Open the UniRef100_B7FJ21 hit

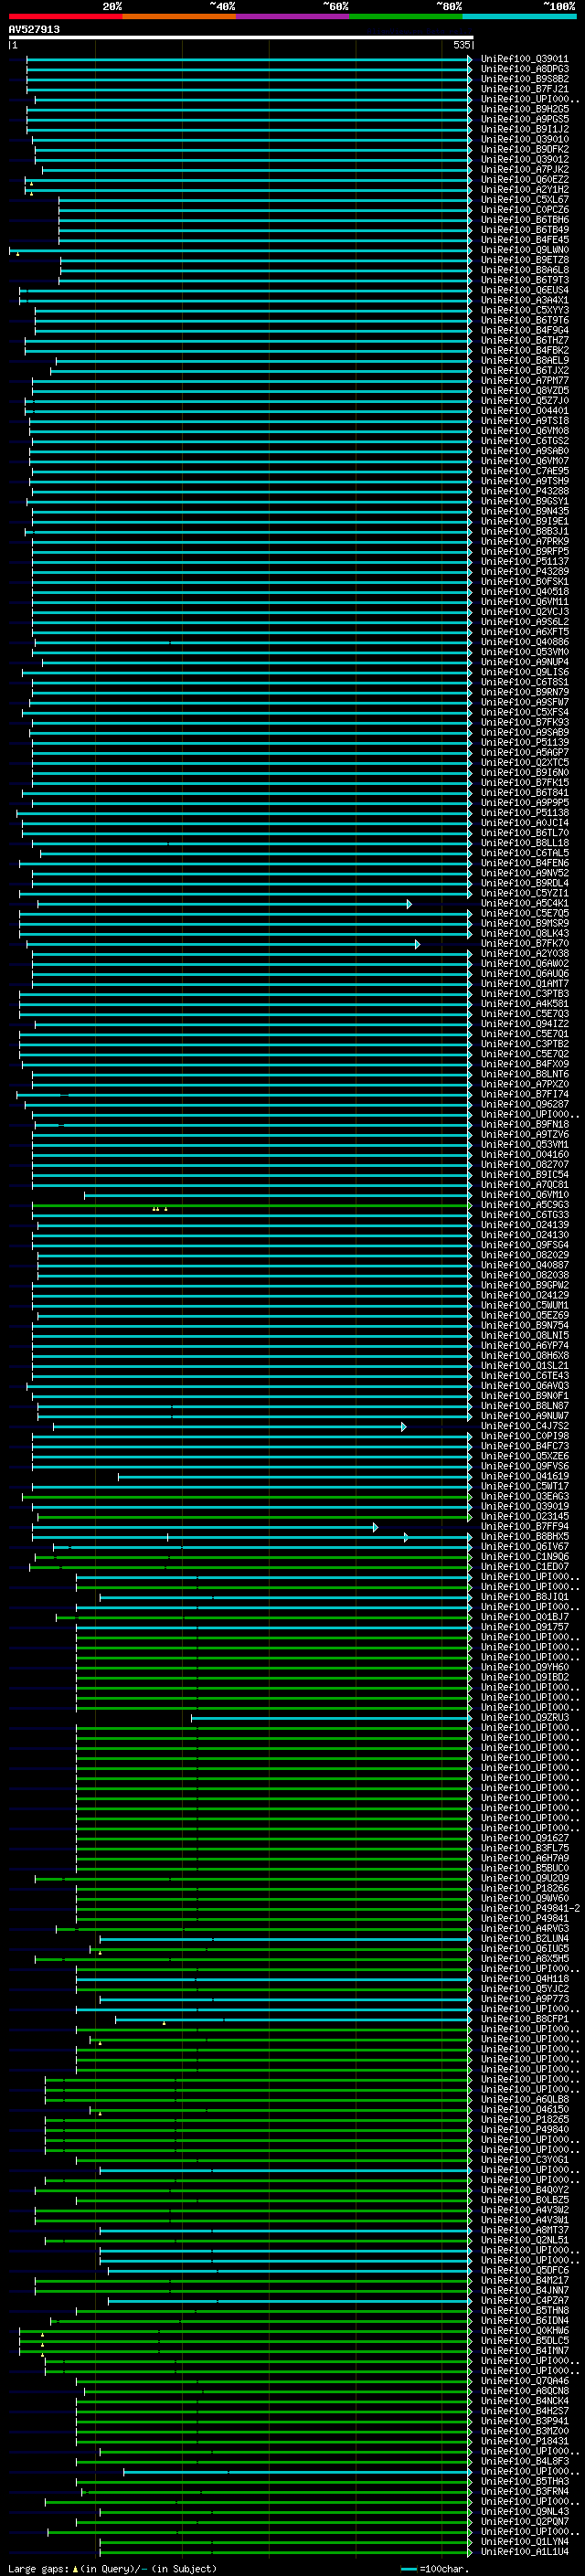click(x=525, y=89)
